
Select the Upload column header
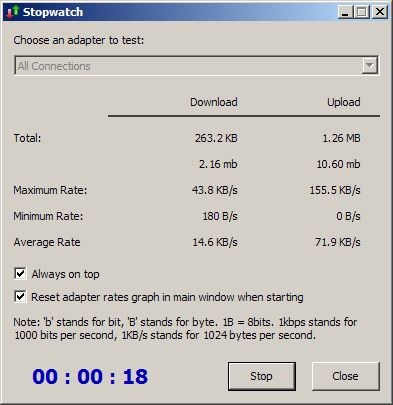tap(344, 102)
